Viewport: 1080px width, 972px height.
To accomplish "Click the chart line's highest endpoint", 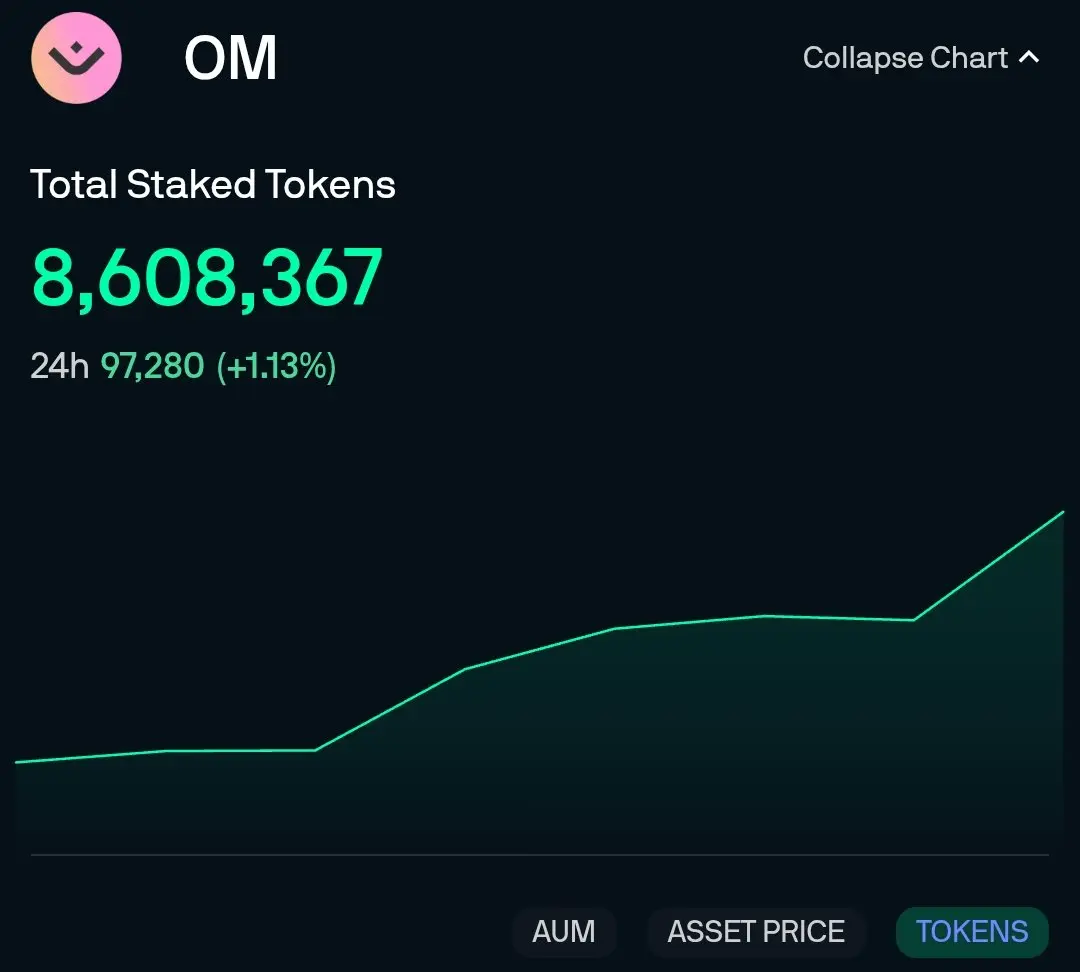I will point(1063,513).
